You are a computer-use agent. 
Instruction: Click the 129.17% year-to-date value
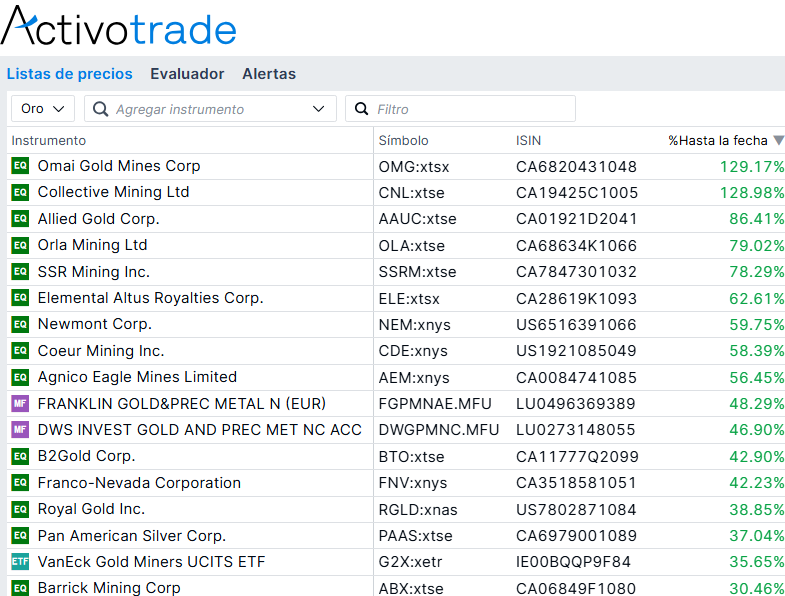coord(752,167)
